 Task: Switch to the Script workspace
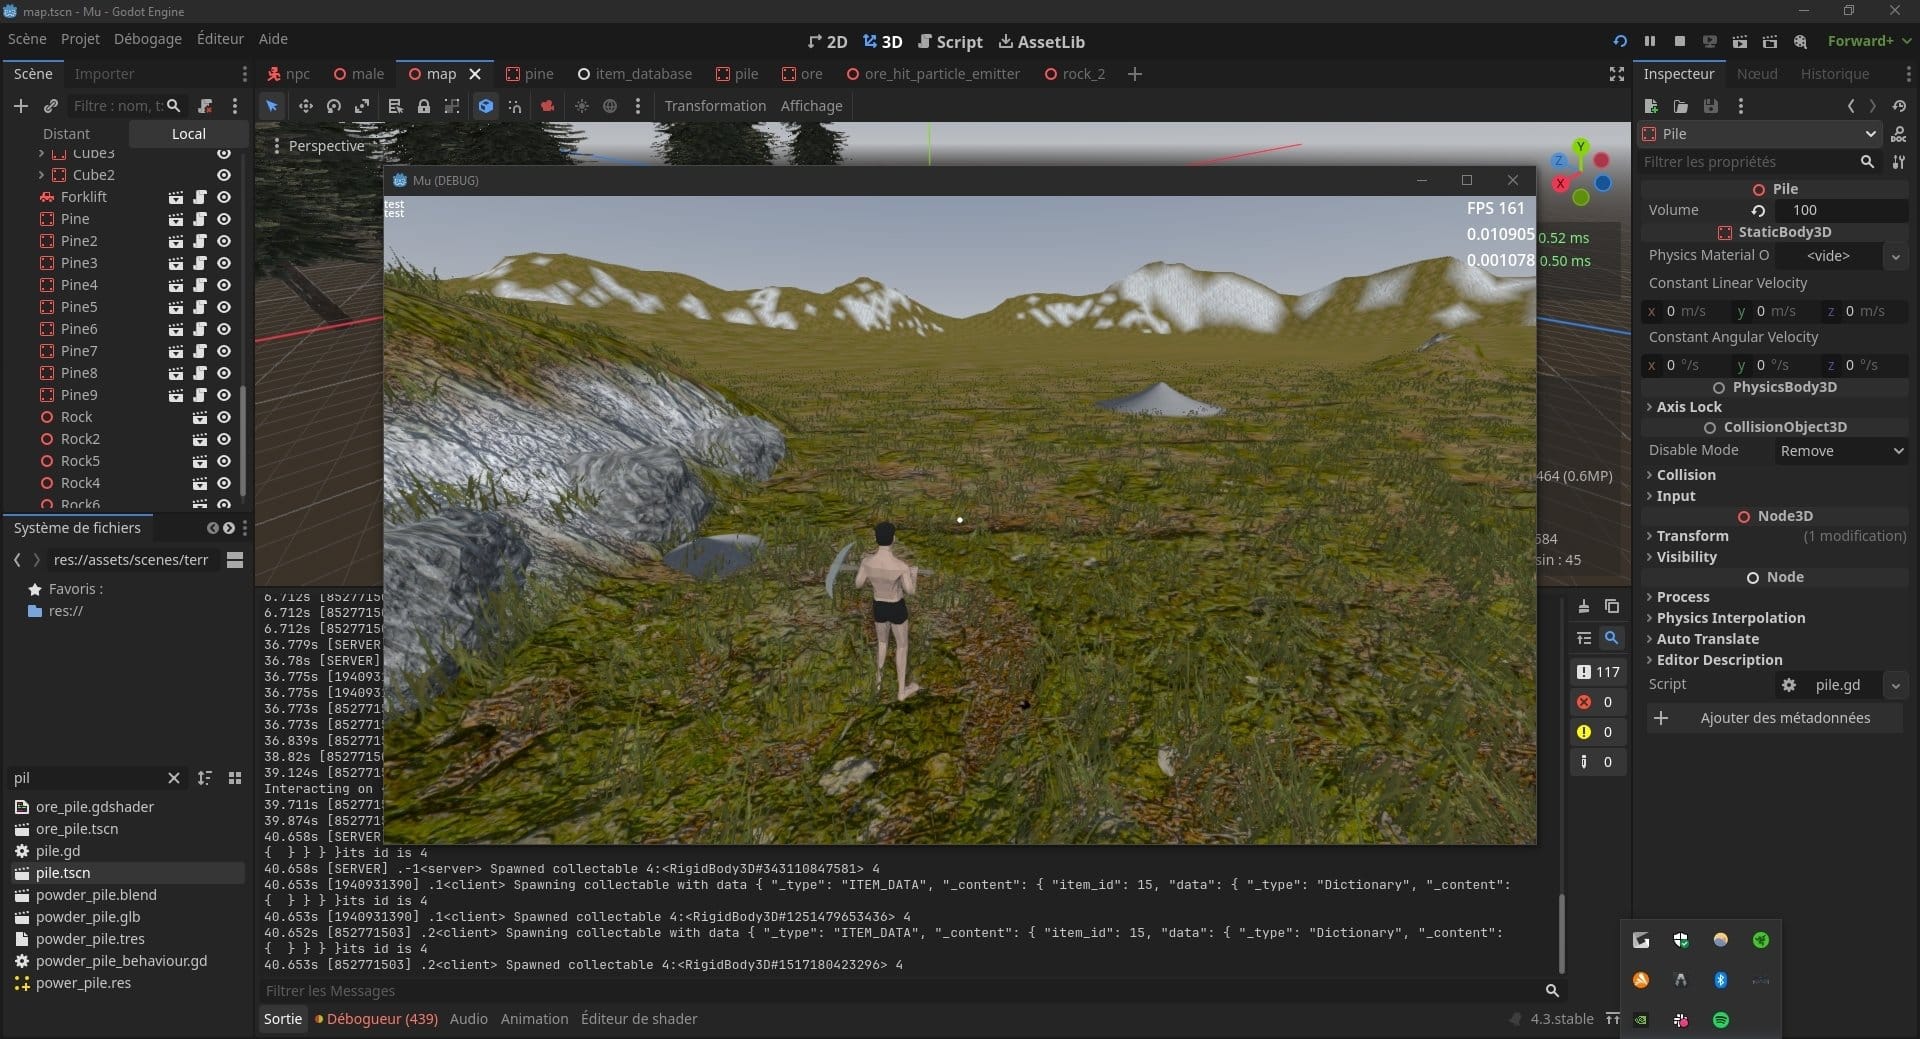click(x=950, y=41)
